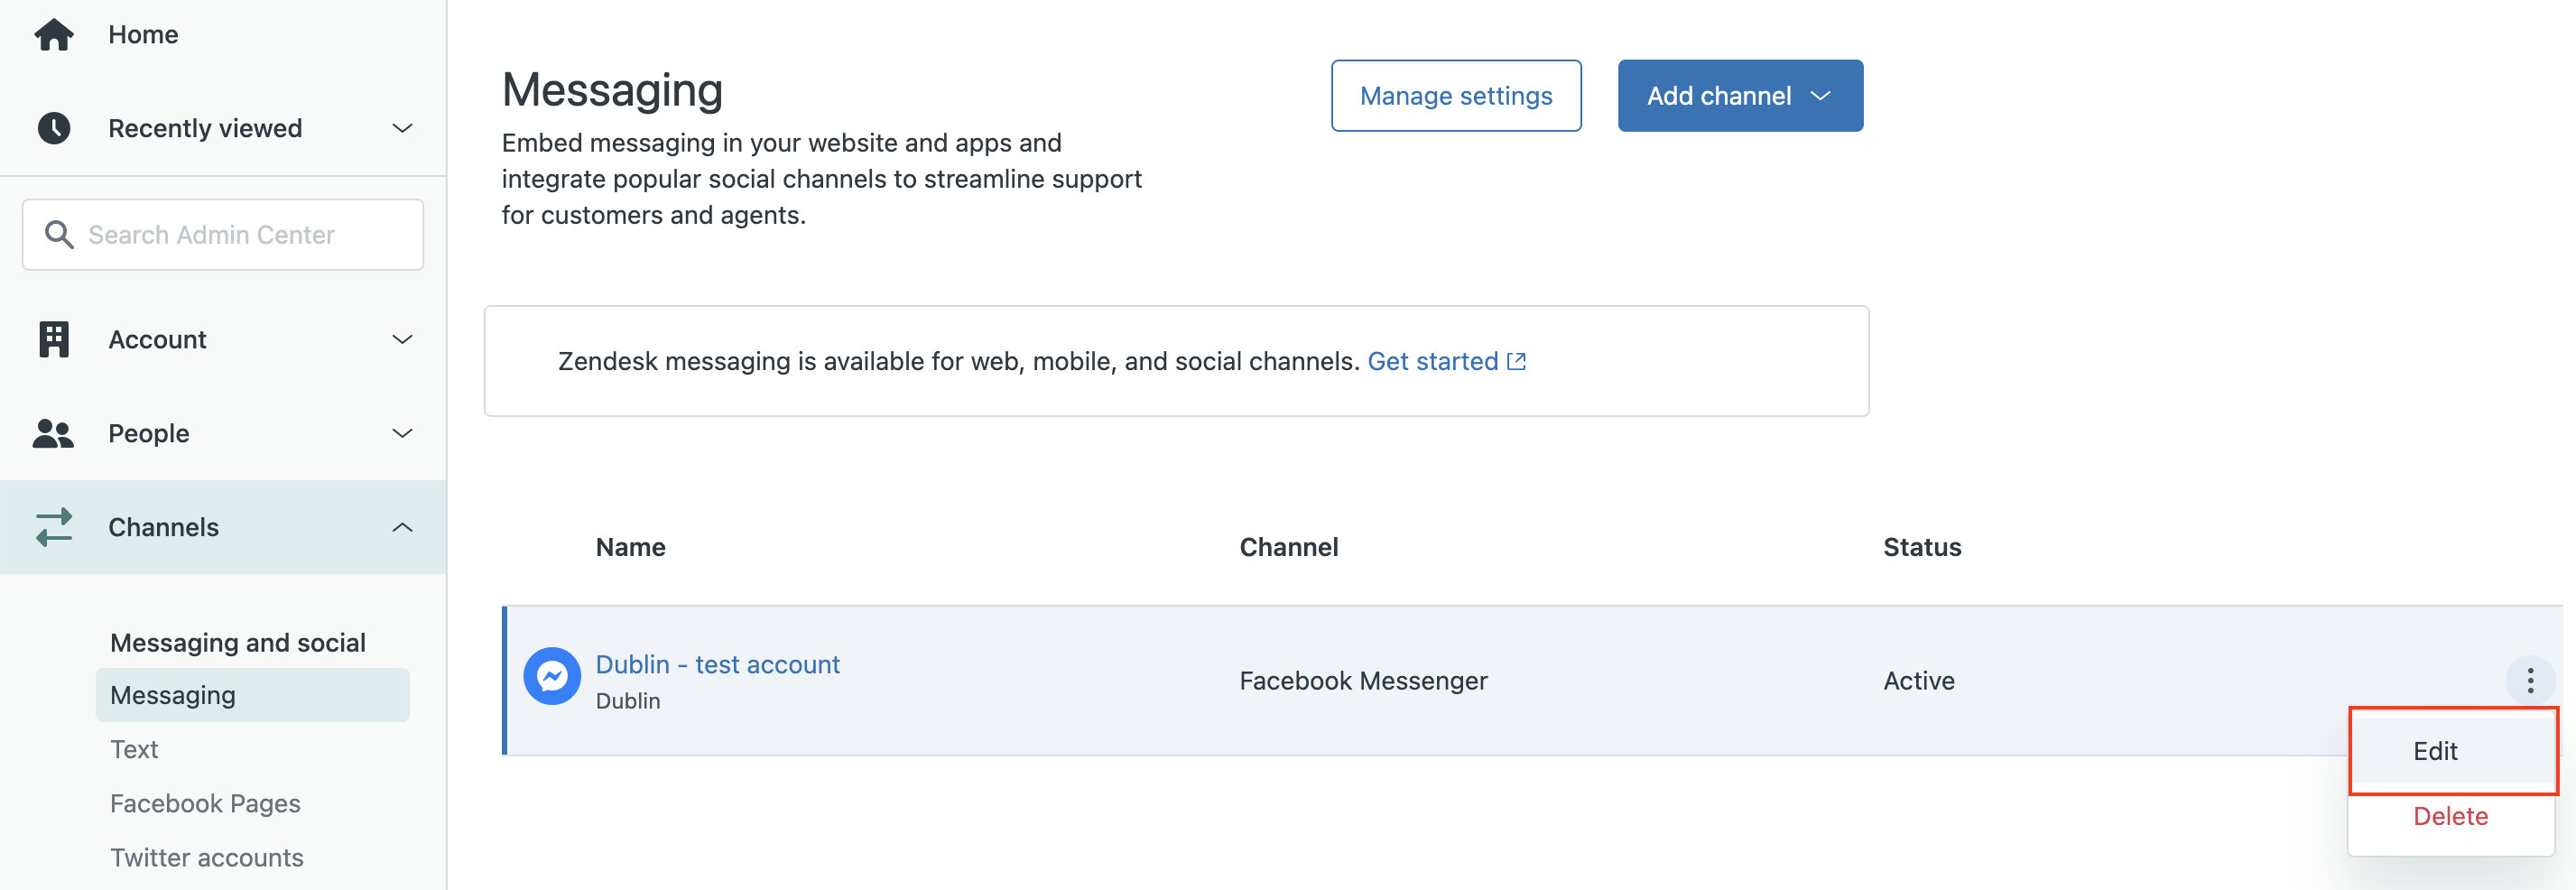
Task: Click the search magnifier icon
Action: [x=59, y=234]
